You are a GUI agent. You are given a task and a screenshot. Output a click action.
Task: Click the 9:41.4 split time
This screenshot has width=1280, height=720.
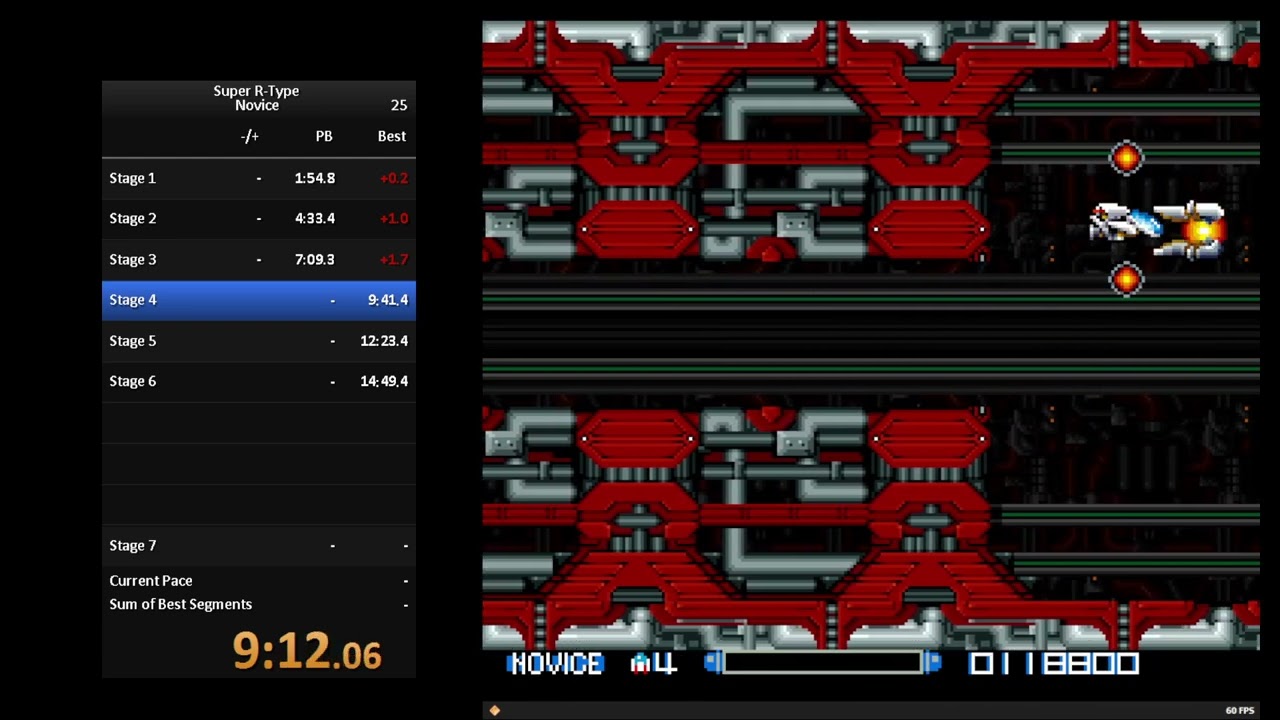click(388, 300)
